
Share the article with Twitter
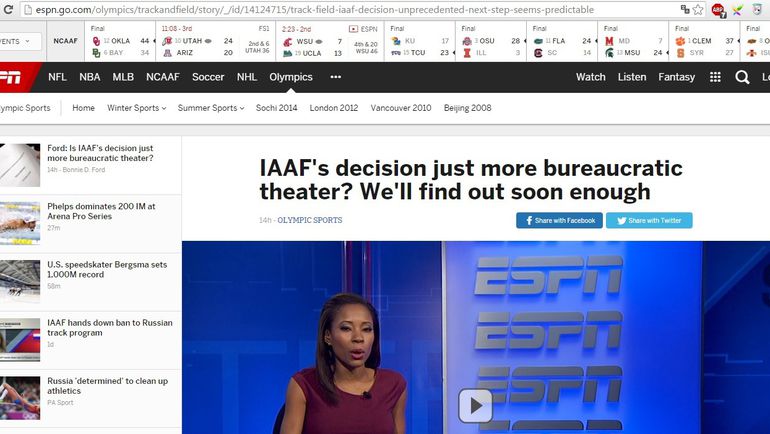click(648, 220)
